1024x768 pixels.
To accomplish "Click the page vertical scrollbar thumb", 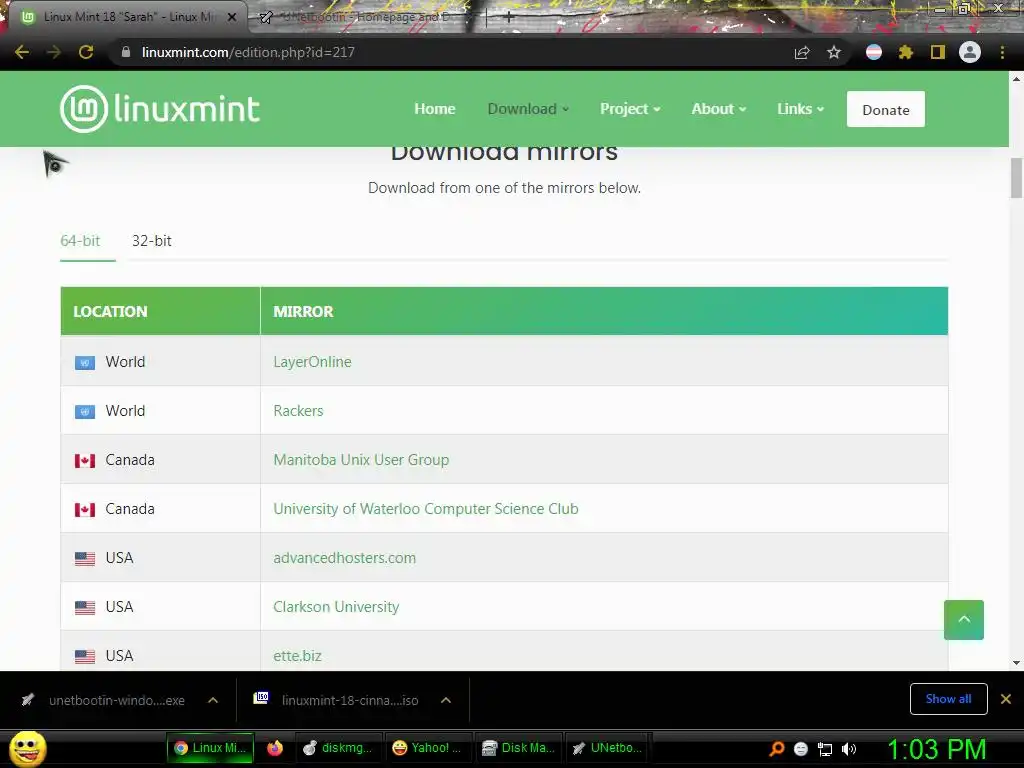I will coord(1016,178).
